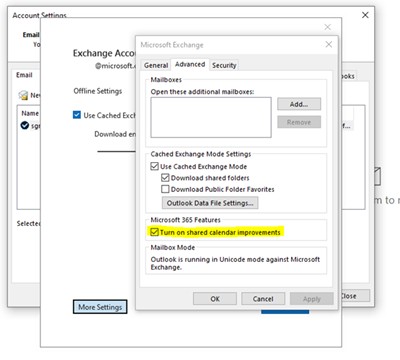Toggle Turn on shared calendar improvements

point(154,232)
